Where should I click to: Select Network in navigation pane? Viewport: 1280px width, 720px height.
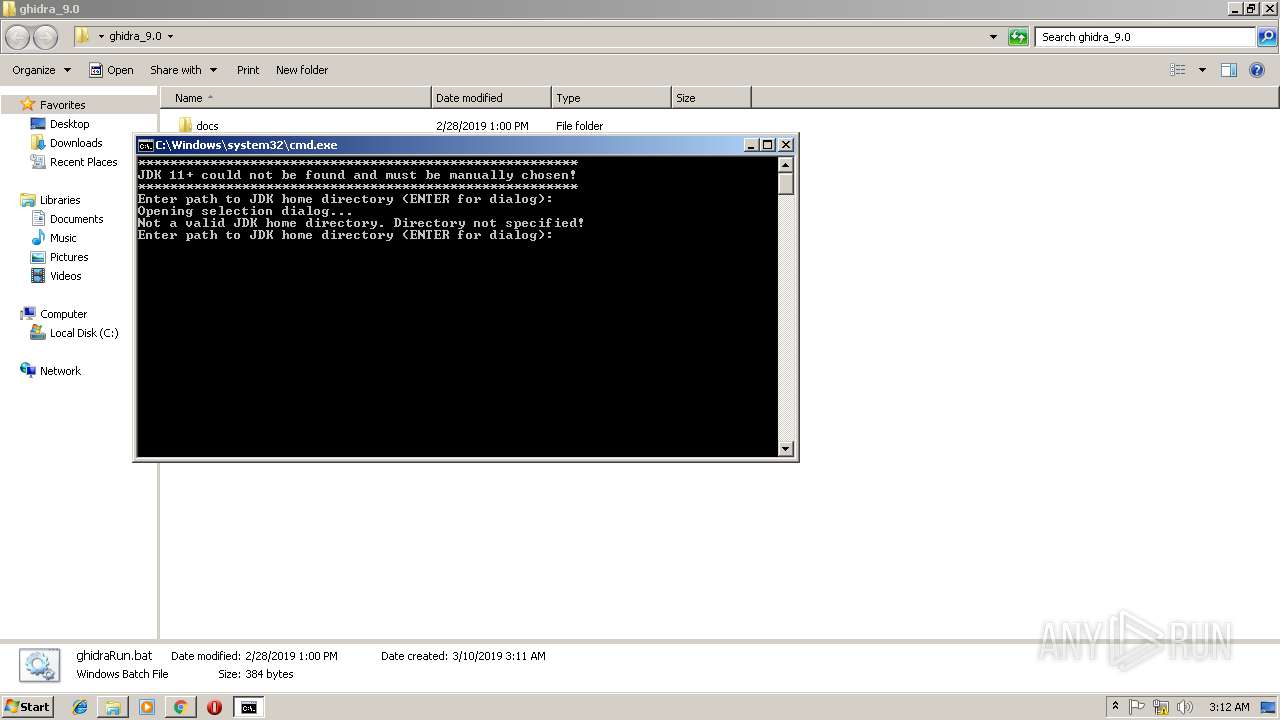point(60,371)
